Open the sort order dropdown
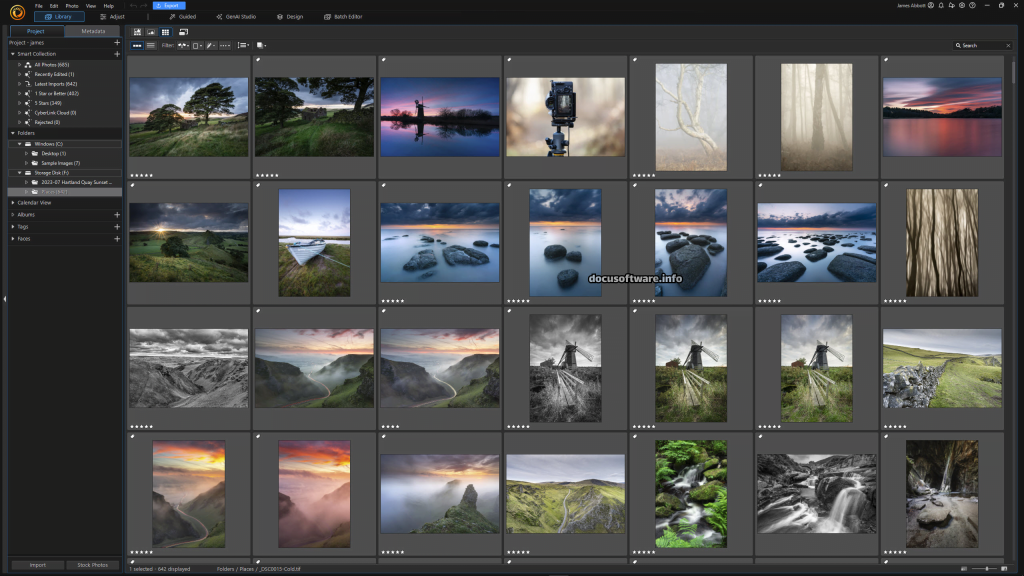This screenshot has width=1024, height=576. coord(243,45)
